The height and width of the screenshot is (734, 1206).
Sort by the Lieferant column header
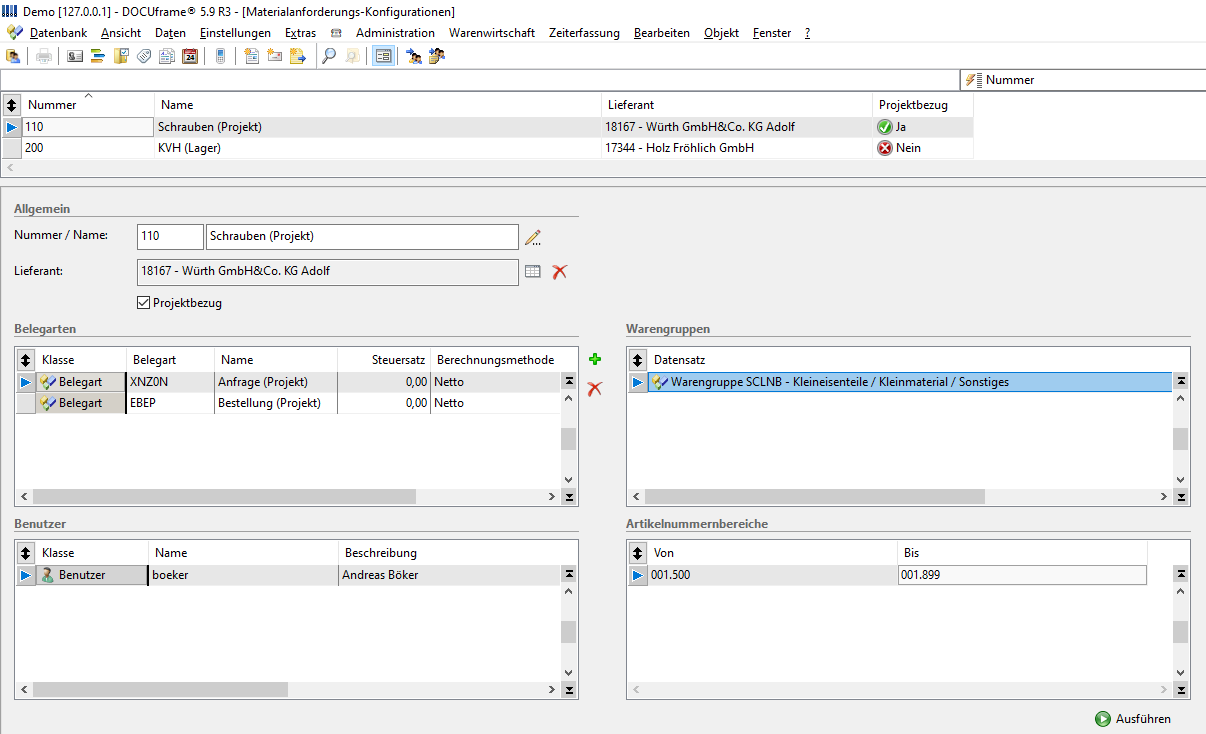point(737,104)
